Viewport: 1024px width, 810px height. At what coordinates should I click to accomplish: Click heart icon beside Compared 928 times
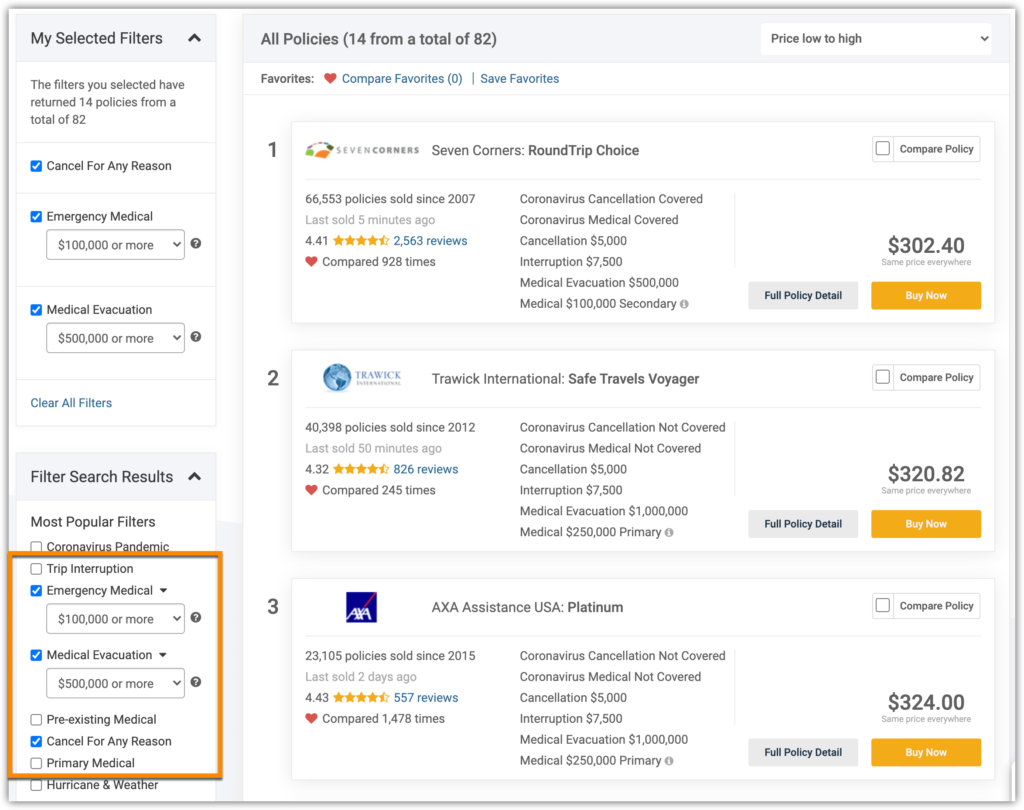pyautogui.click(x=312, y=261)
